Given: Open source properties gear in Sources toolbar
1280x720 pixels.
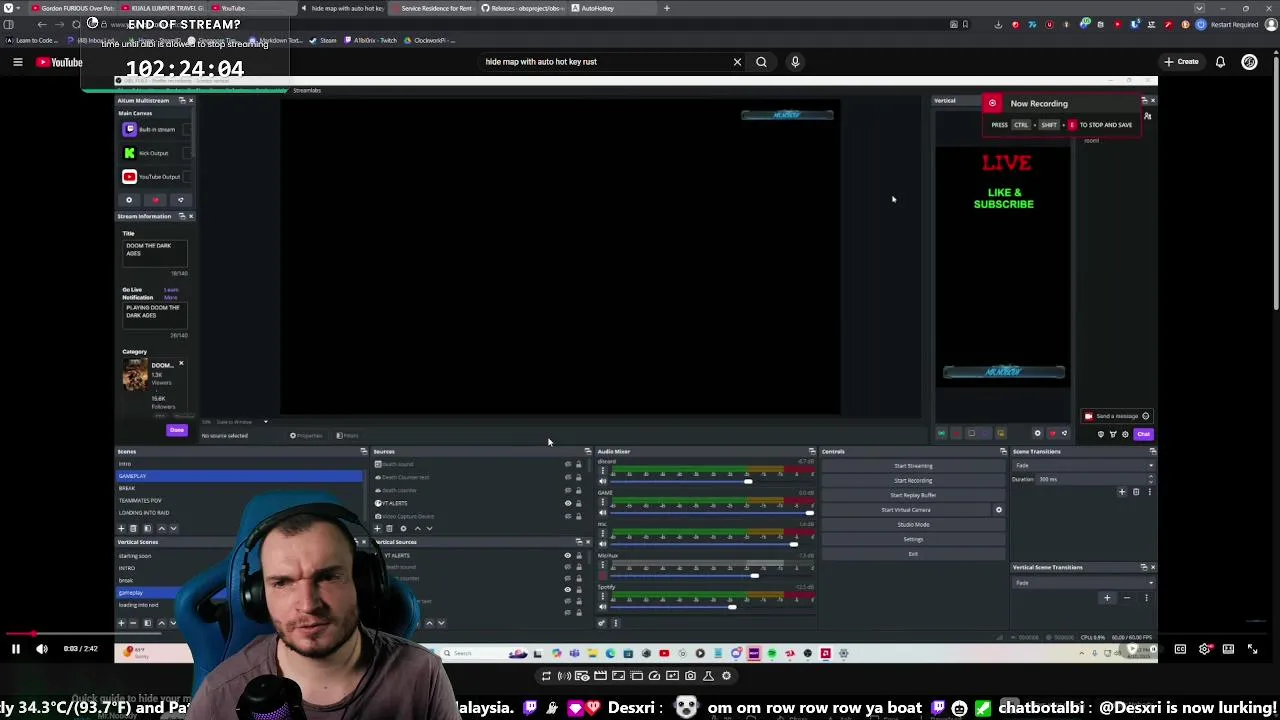Looking at the screenshot, I should [x=403, y=528].
